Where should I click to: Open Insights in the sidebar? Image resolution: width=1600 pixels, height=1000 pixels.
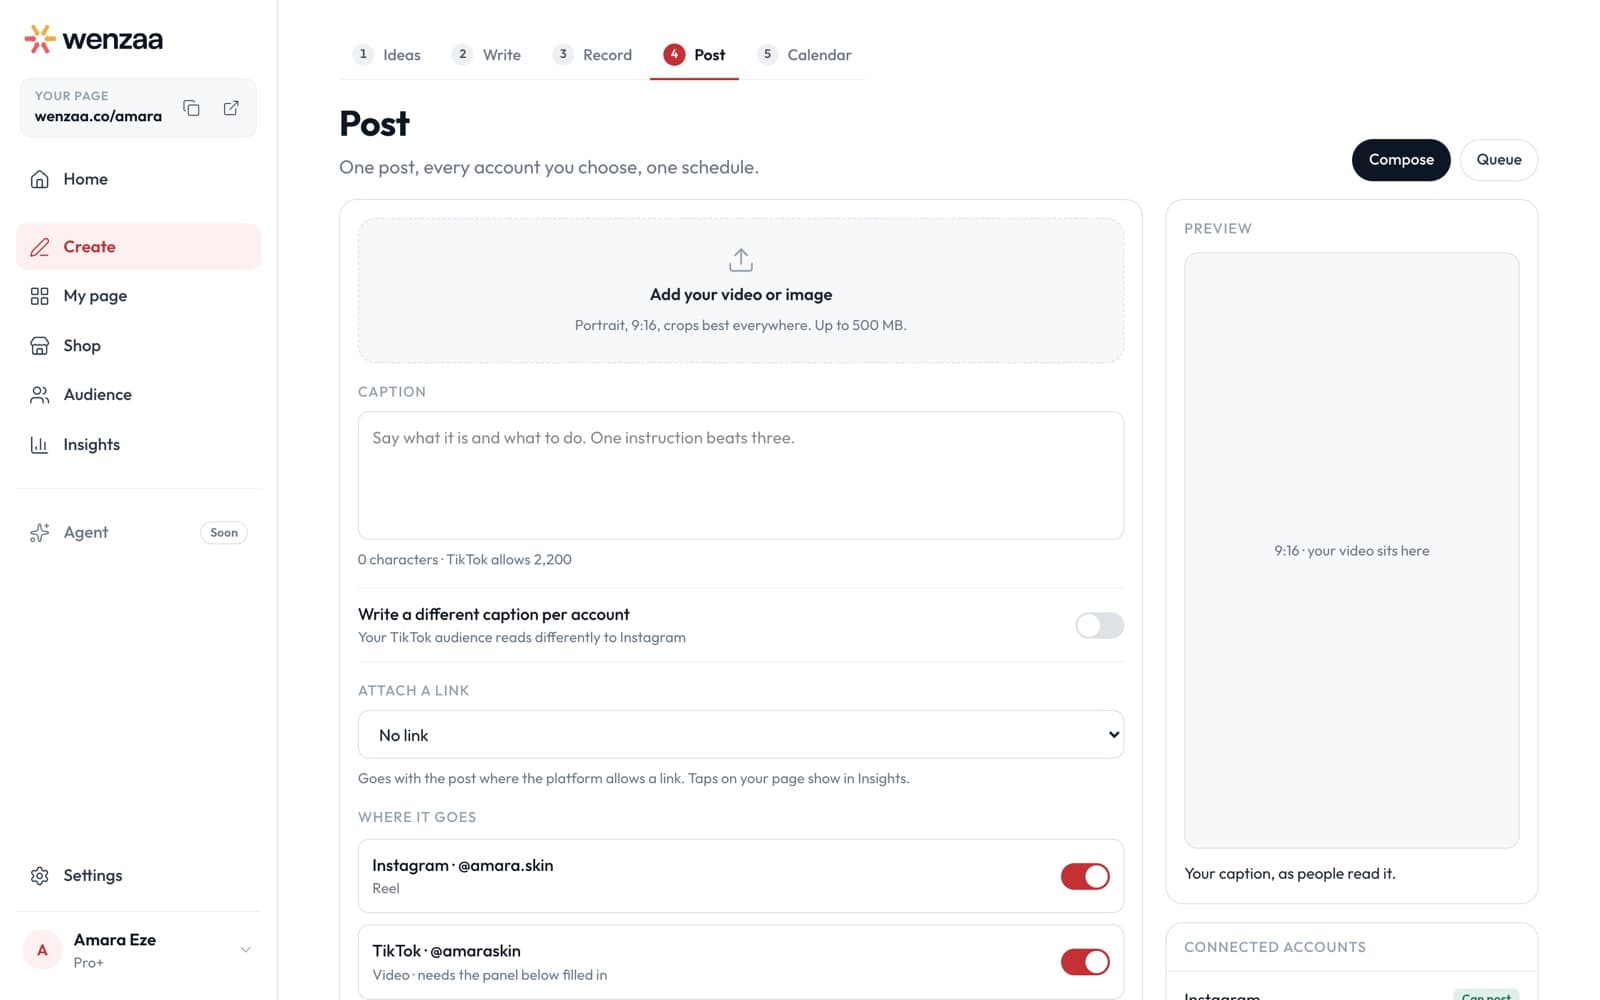coord(138,445)
